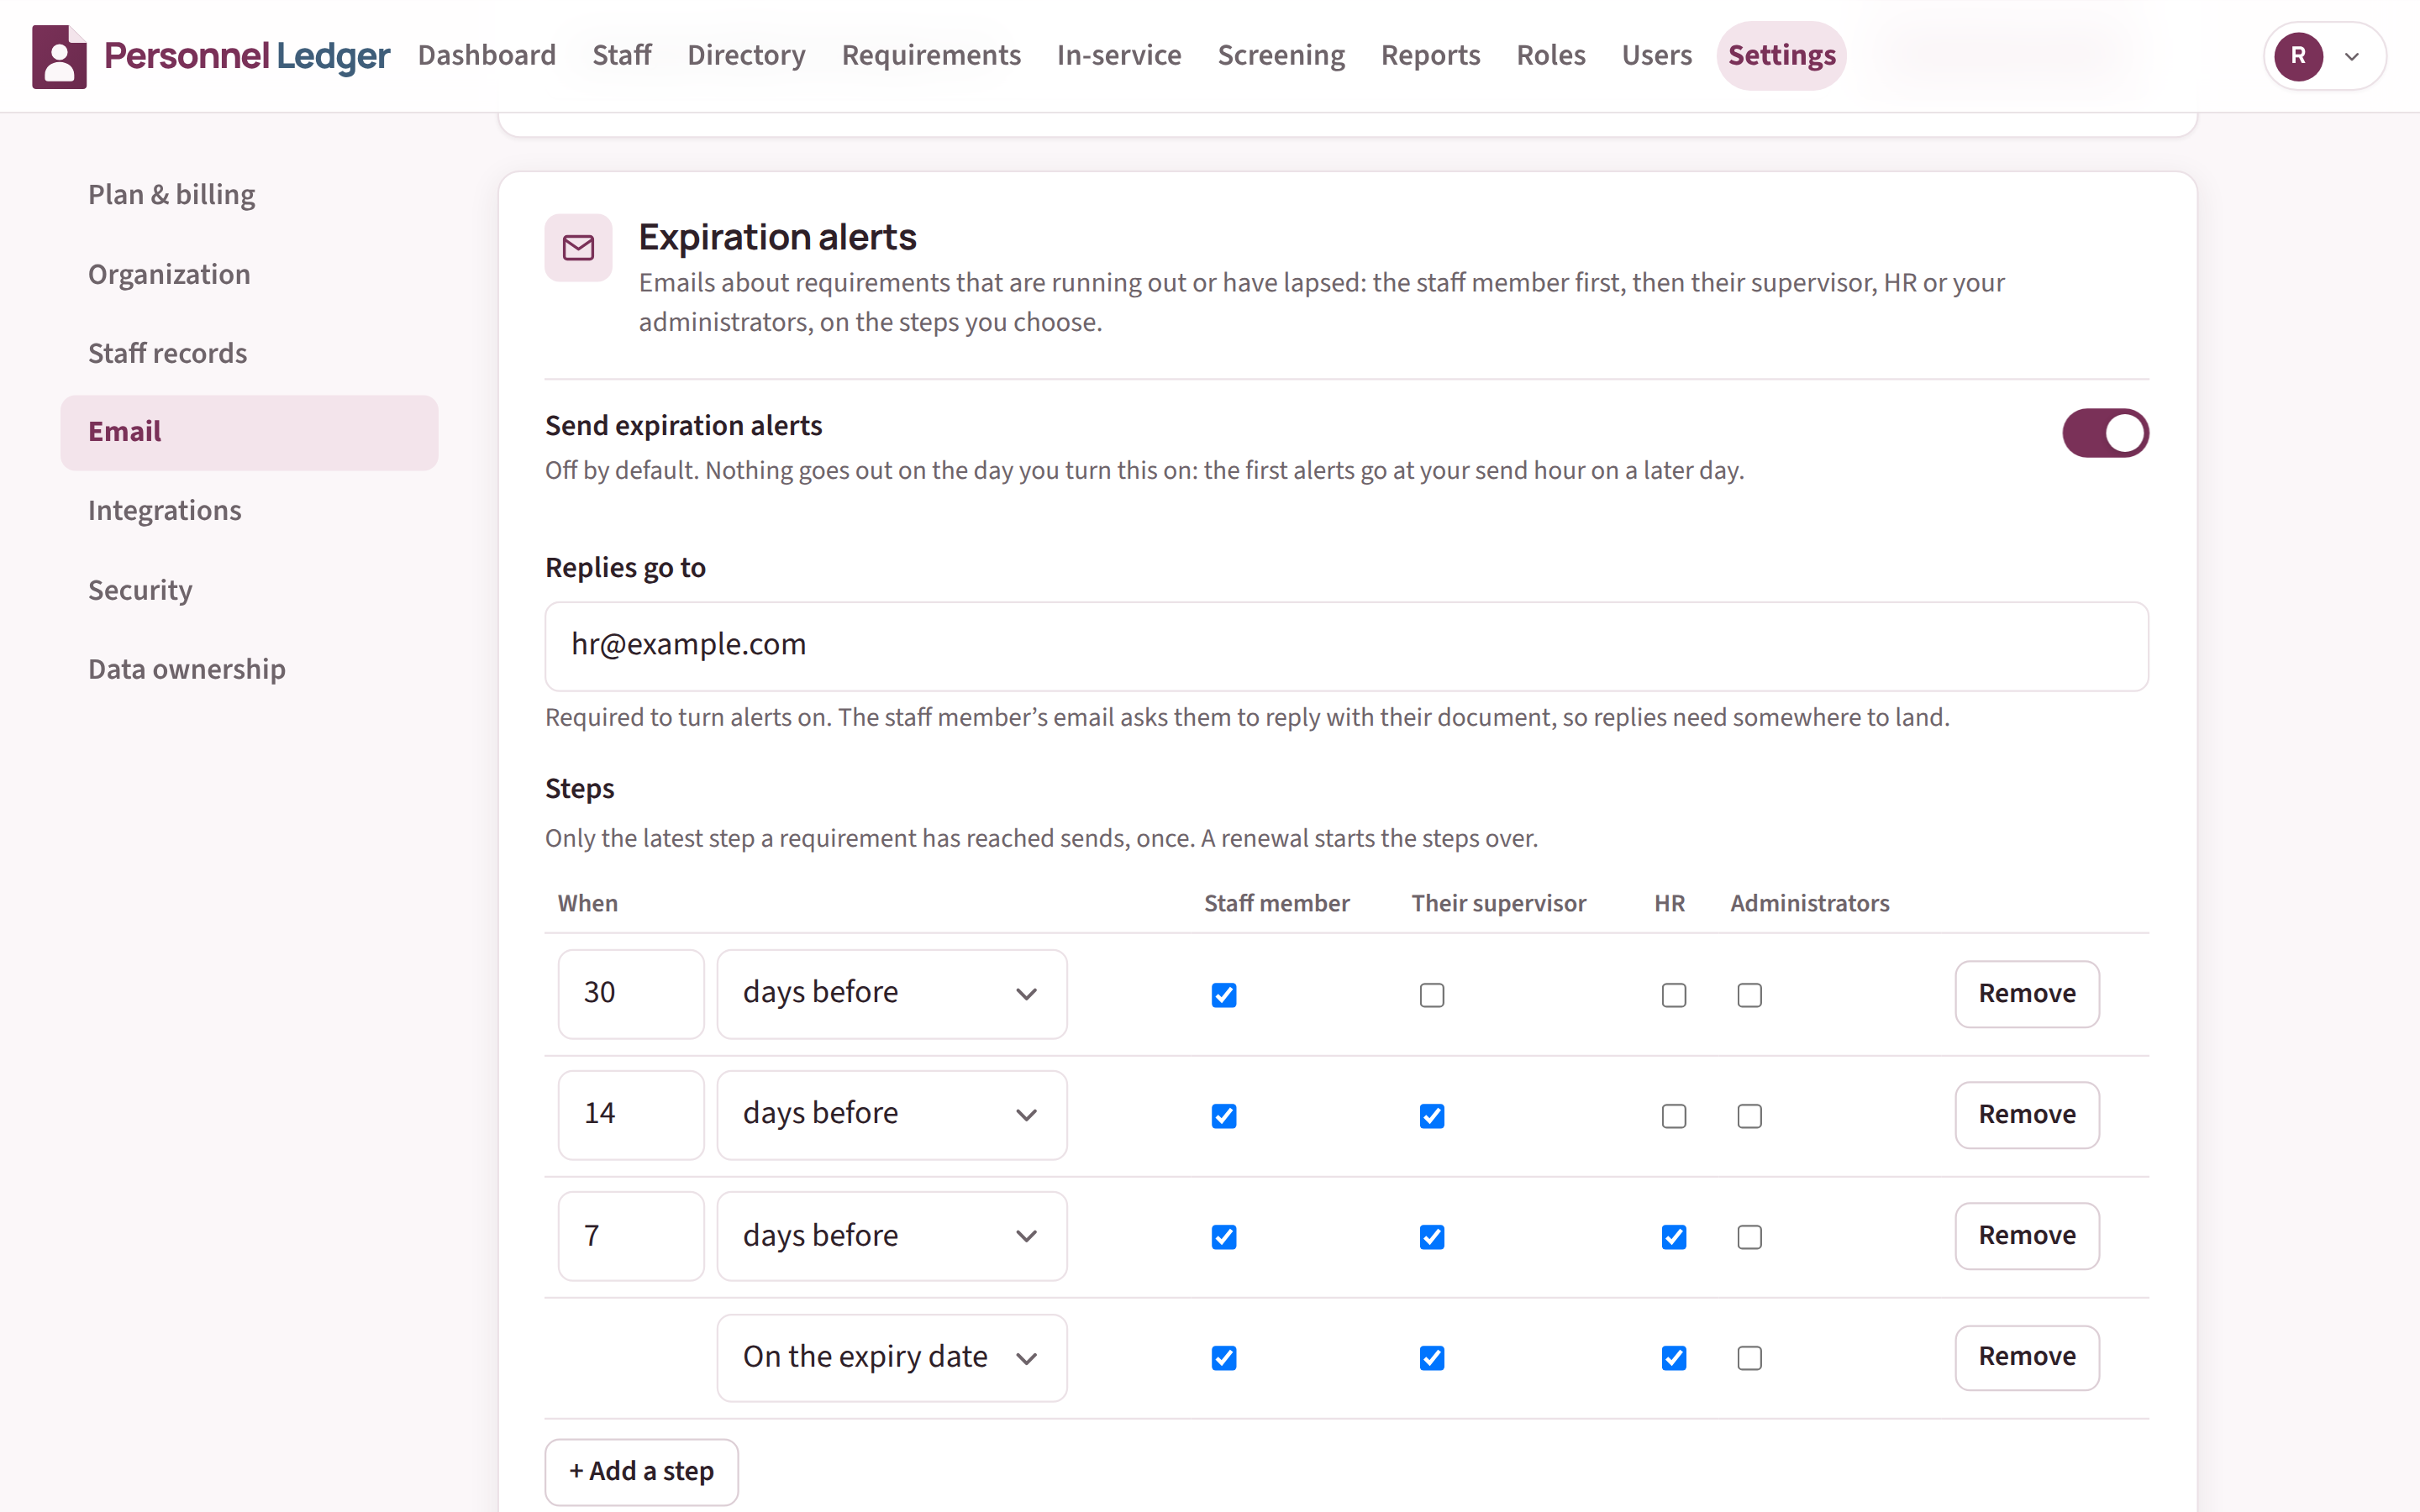Check Administrators for the 7 days step
This screenshot has height=1512, width=2420.
click(x=1749, y=1237)
